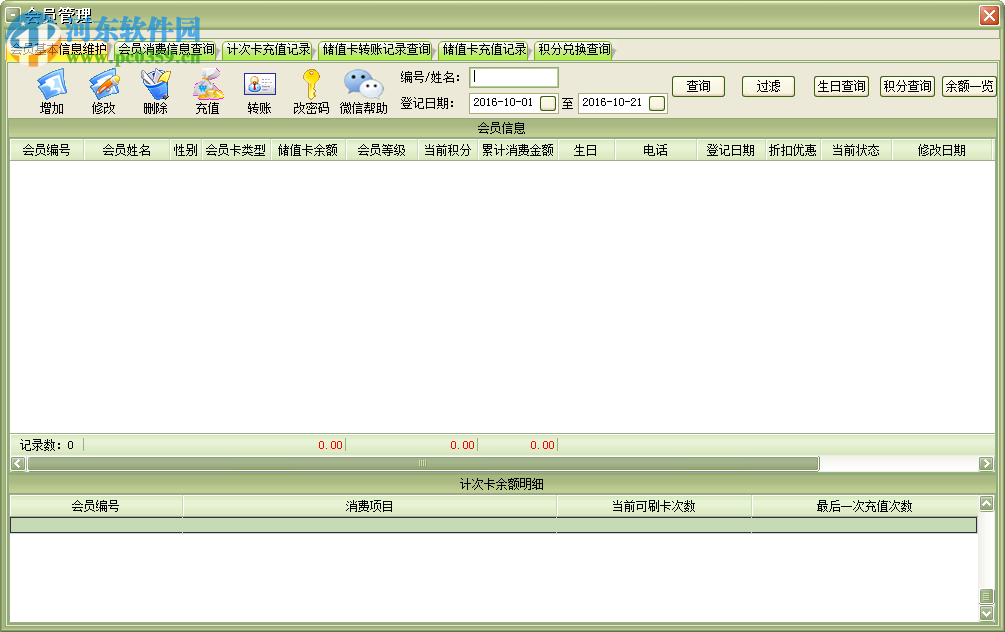1005x632 pixels.
Task: Click the 消费项目 column header
Action: (370, 506)
